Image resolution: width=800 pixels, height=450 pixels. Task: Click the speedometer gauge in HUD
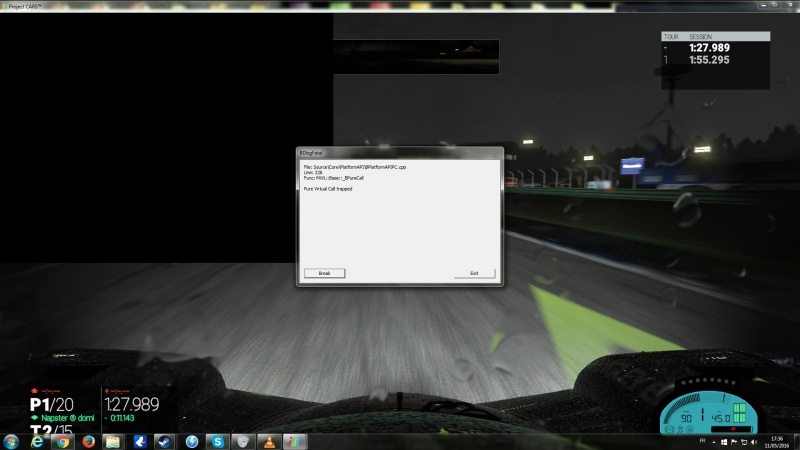pyautogui.click(x=708, y=413)
